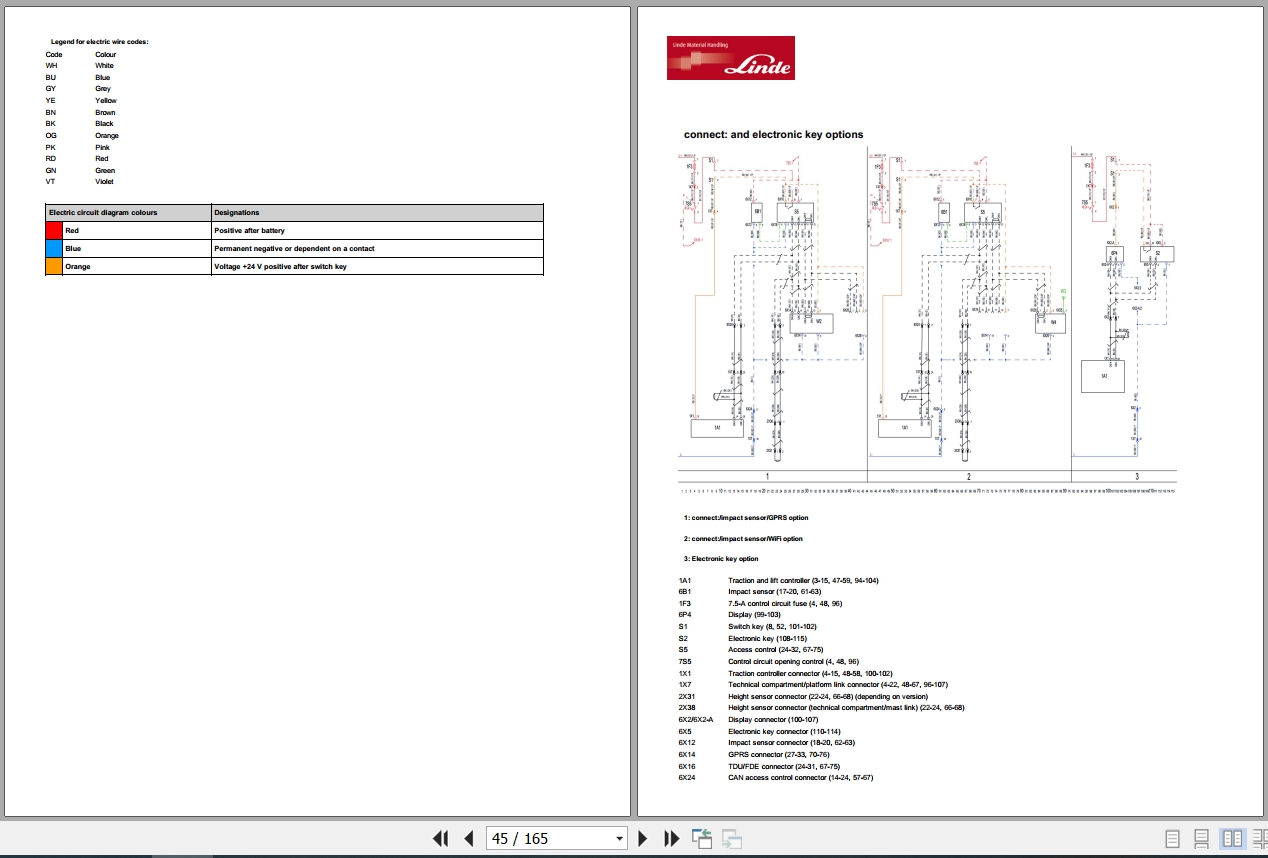Go to the first page

[x=440, y=839]
